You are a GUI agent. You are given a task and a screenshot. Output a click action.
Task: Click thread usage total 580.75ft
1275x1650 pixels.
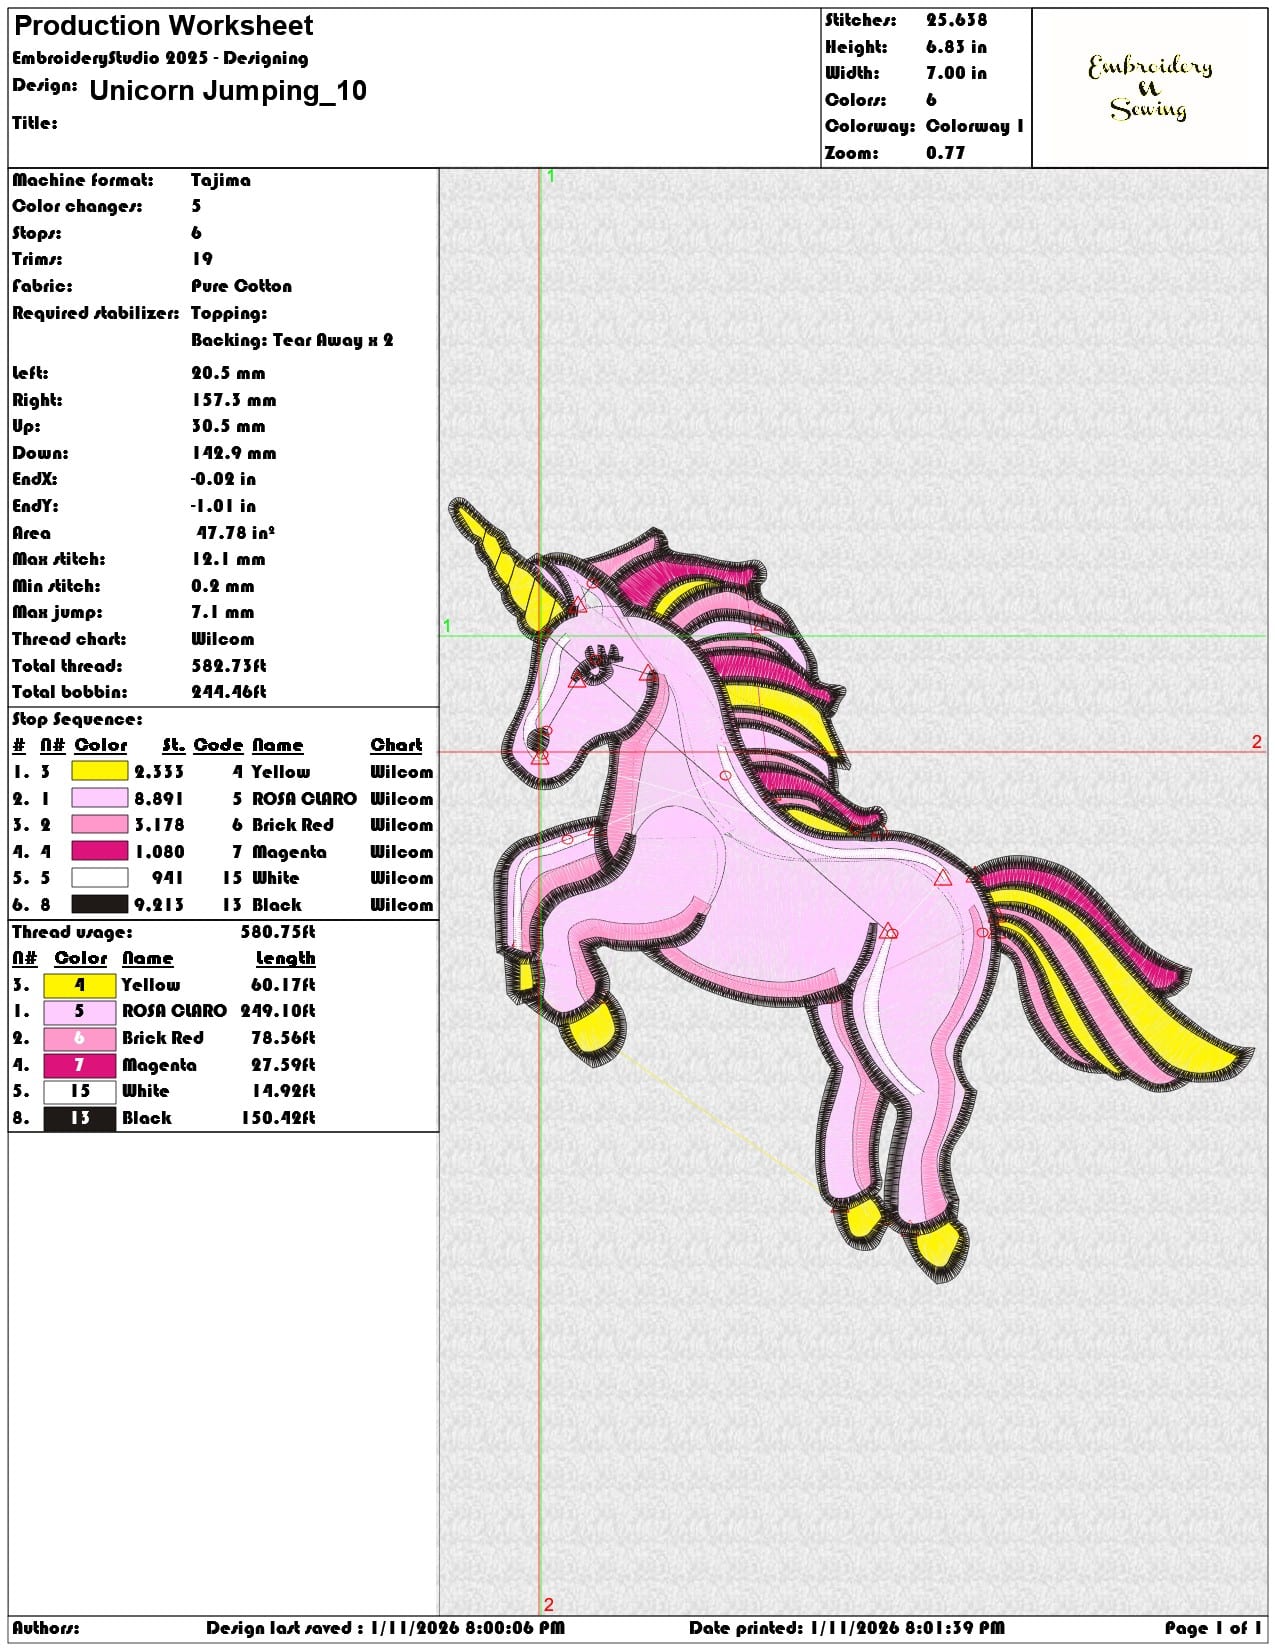278,932
